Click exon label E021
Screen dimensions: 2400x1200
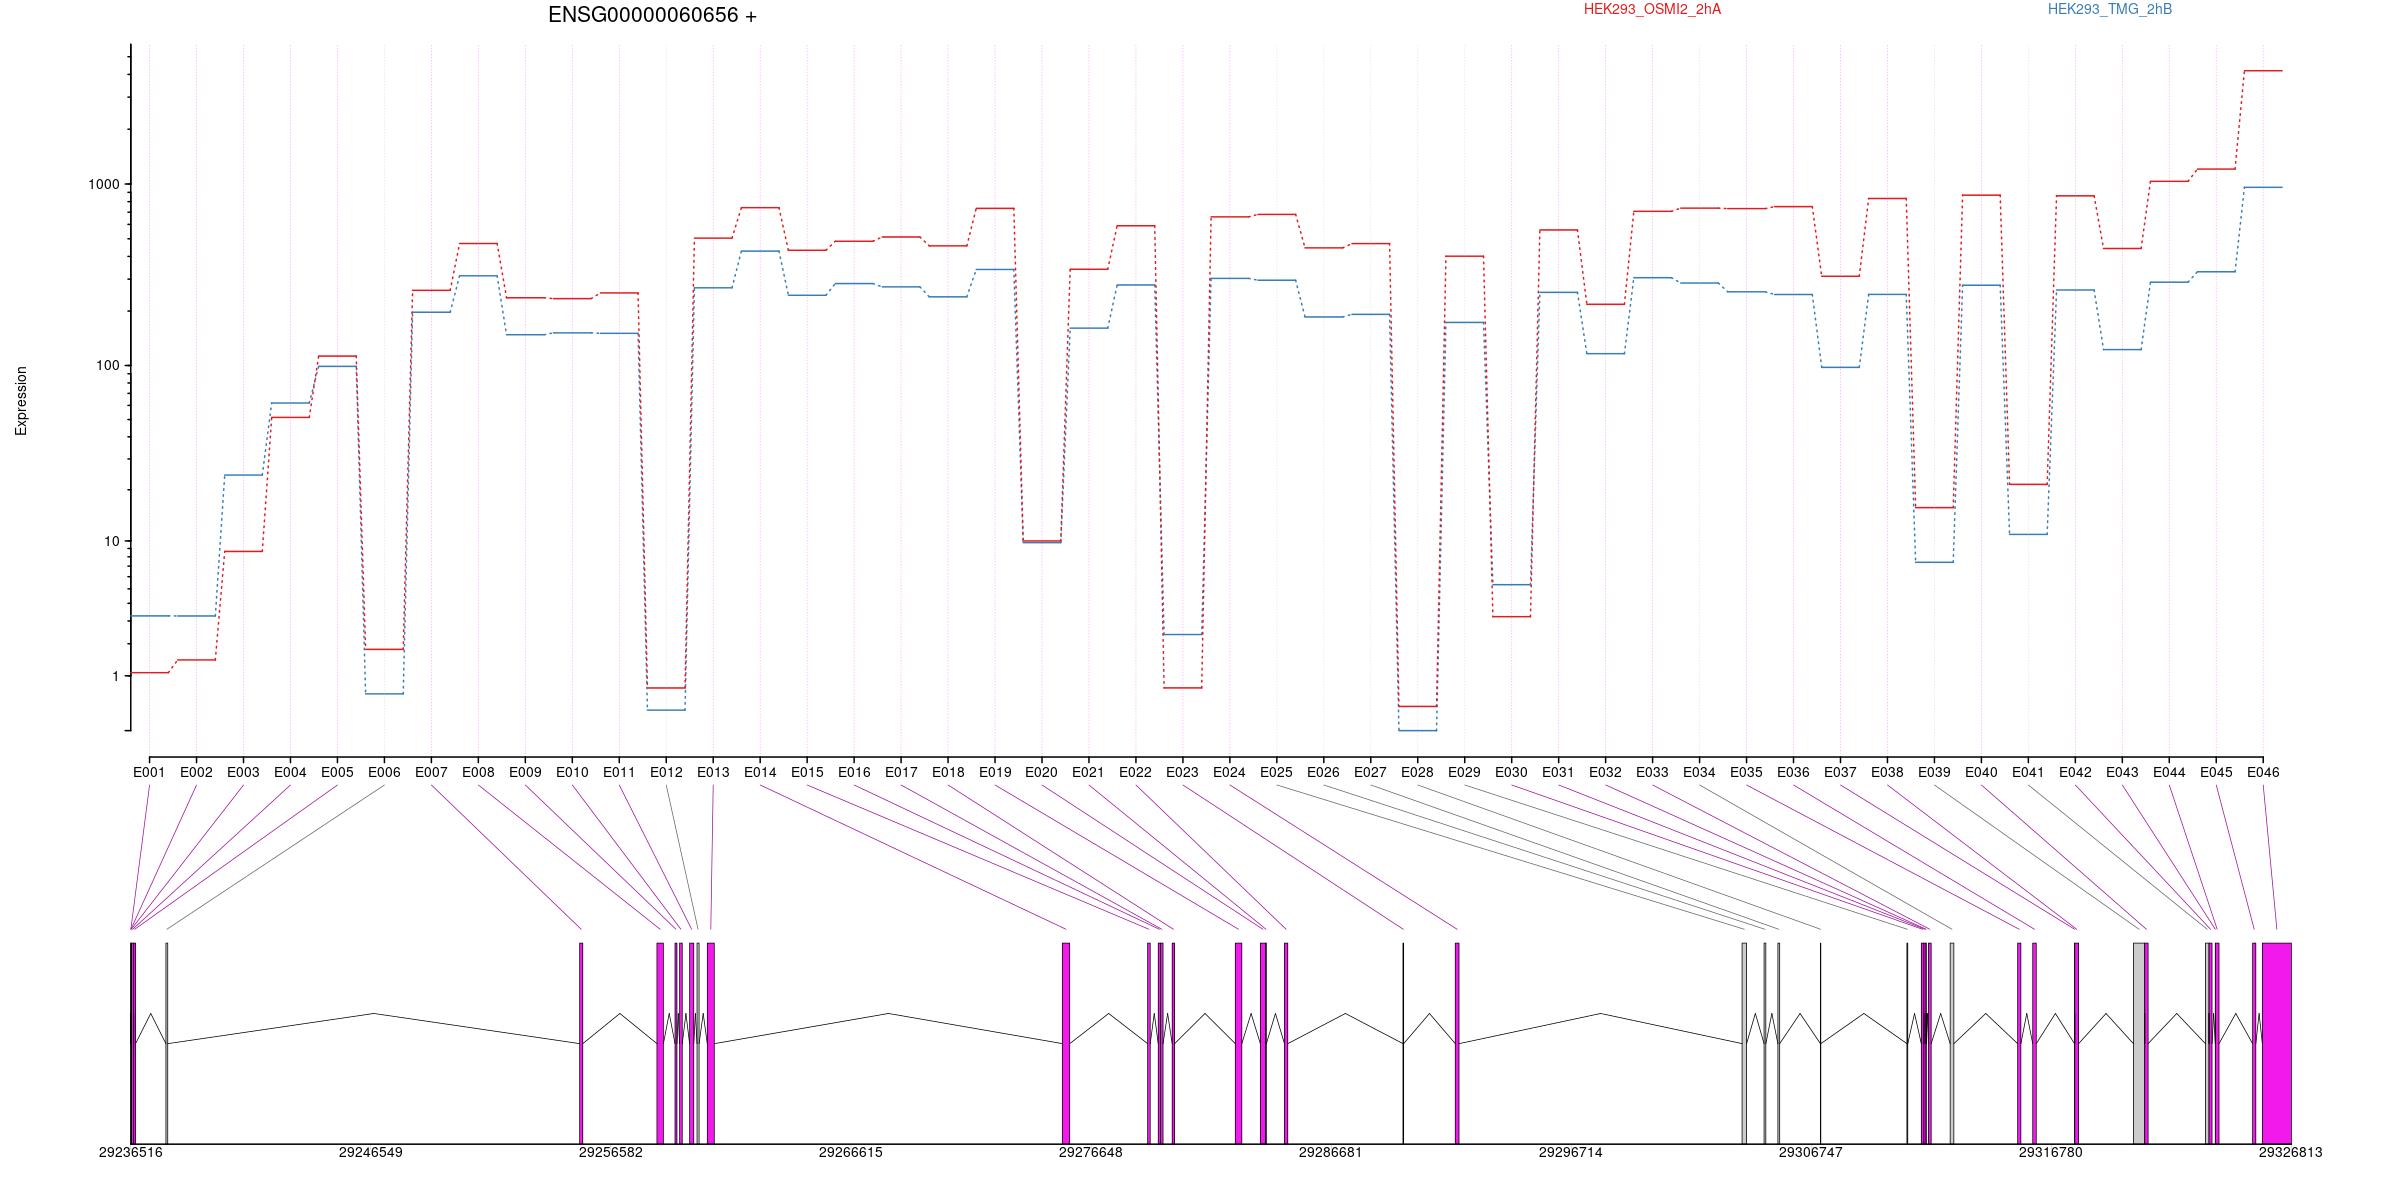[1088, 772]
